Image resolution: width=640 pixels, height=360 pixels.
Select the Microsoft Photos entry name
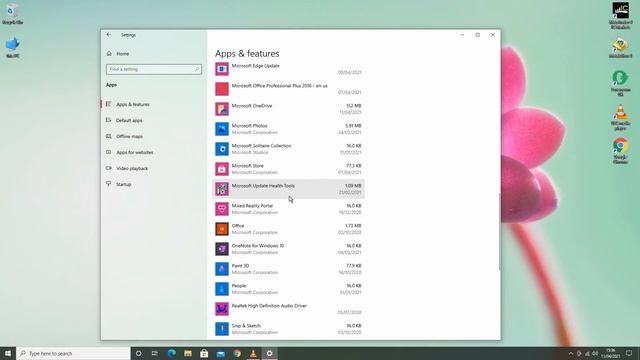click(x=249, y=126)
